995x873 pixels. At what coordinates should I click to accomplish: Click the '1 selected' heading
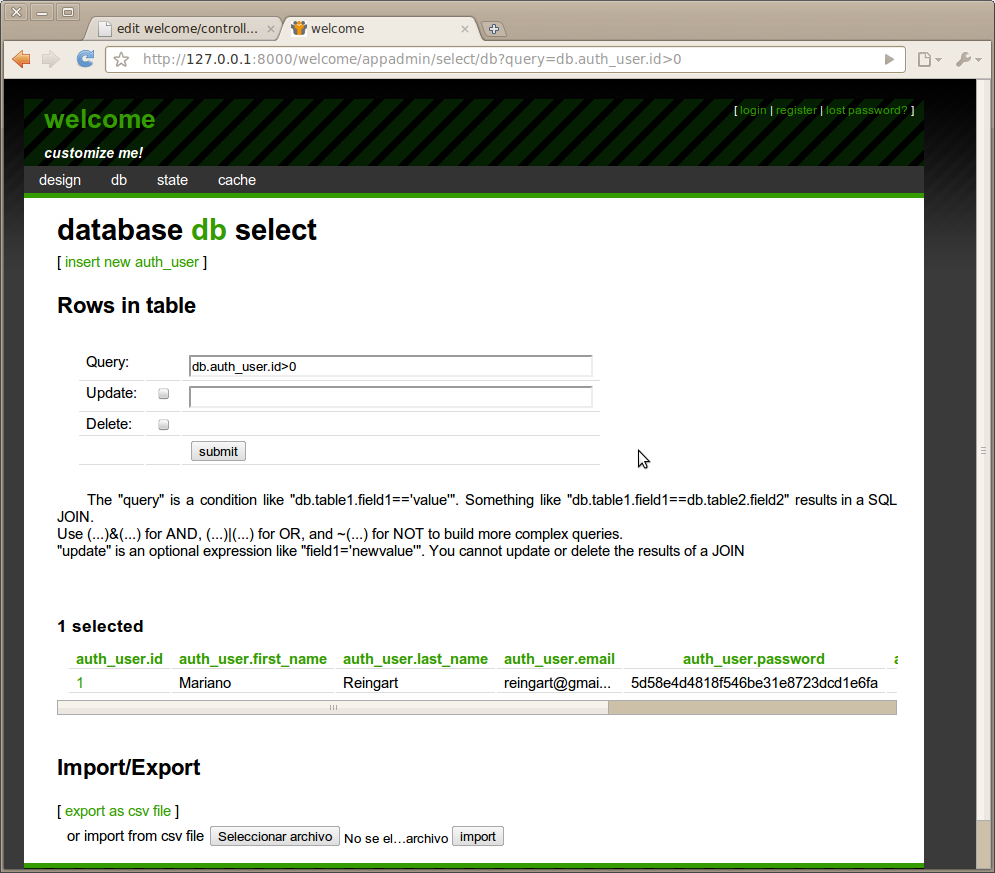pyautogui.click(x=100, y=626)
